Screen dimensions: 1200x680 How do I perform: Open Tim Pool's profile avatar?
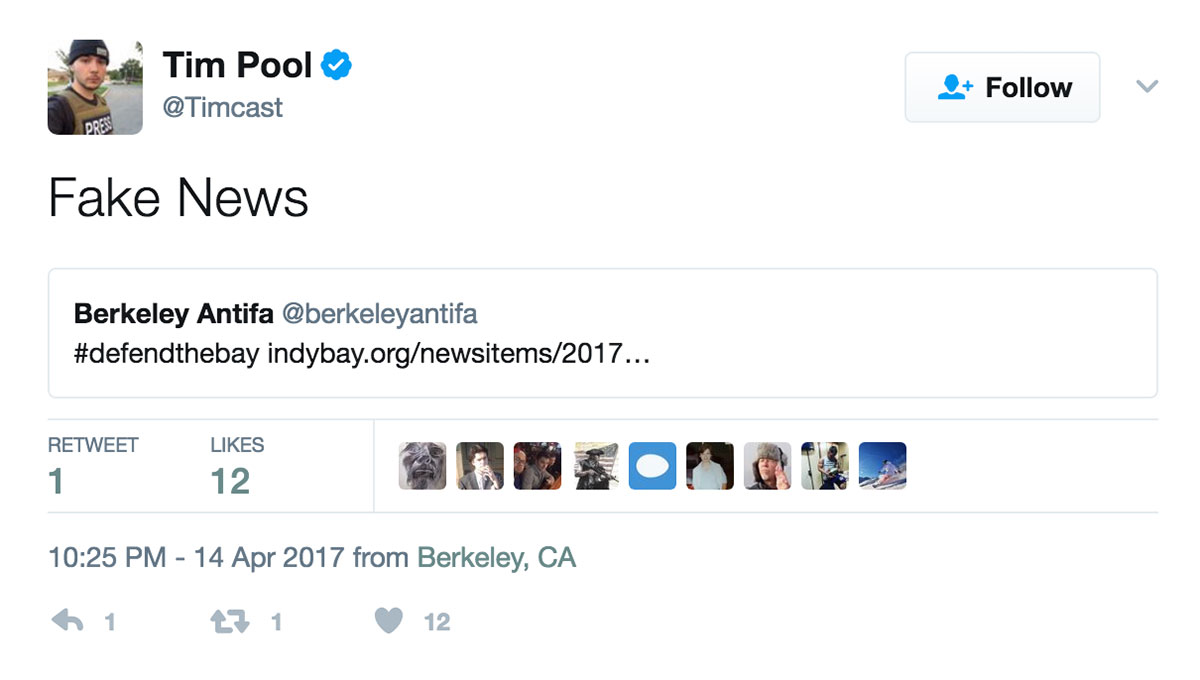point(95,87)
